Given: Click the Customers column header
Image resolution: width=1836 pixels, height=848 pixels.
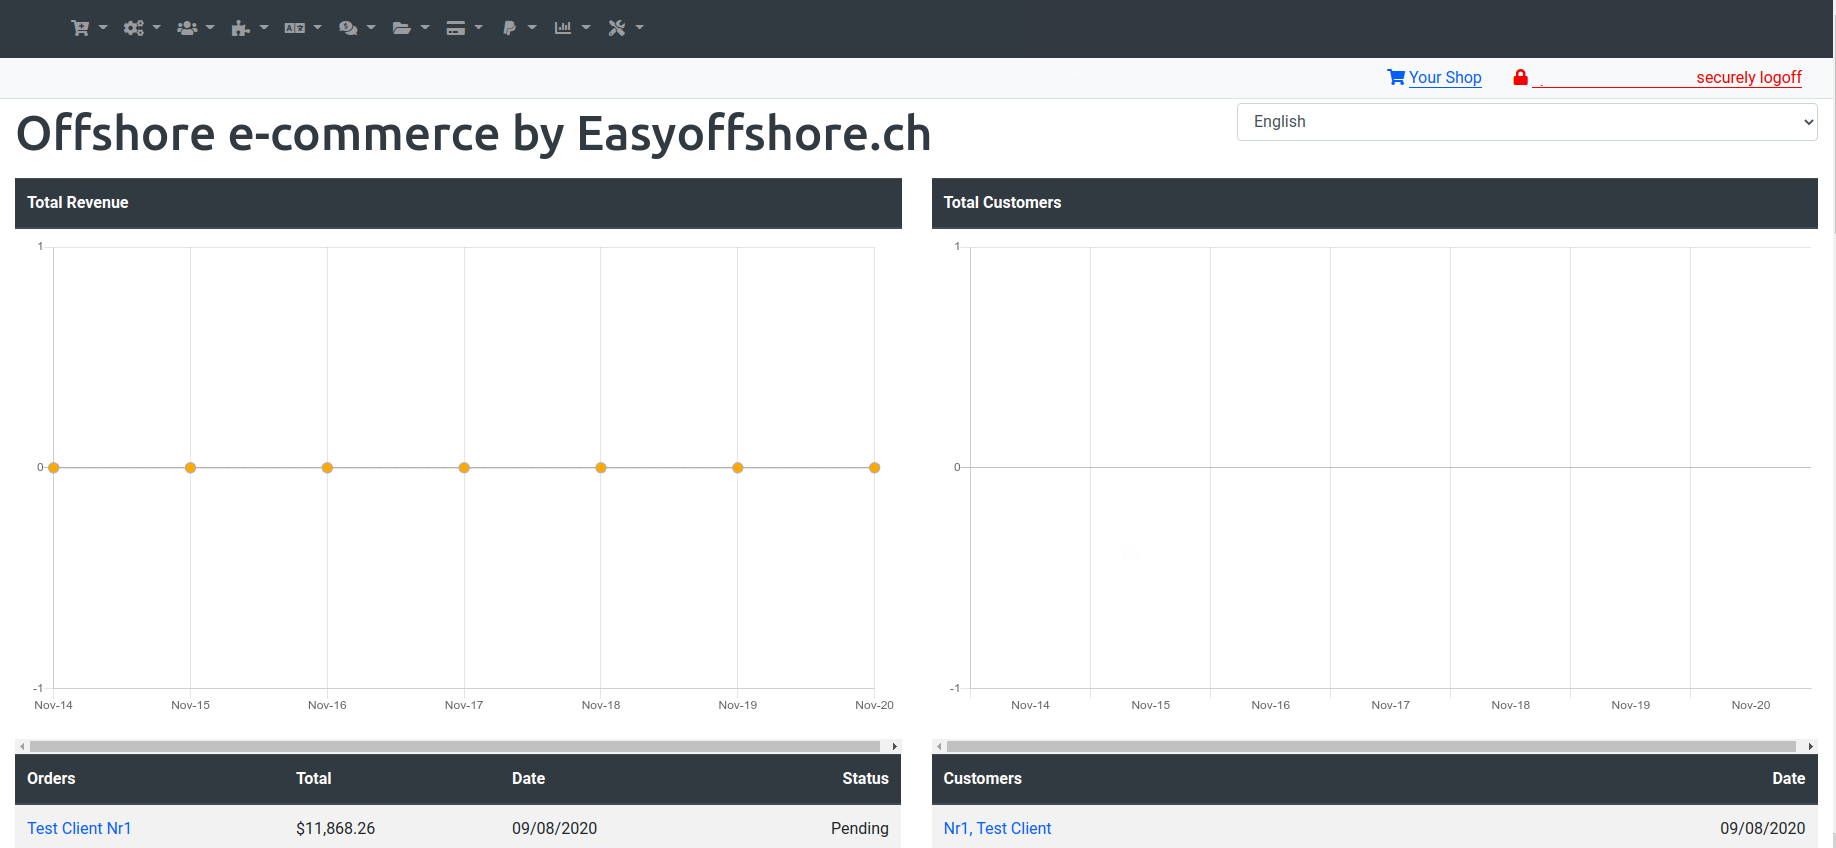Looking at the screenshot, I should [x=982, y=778].
